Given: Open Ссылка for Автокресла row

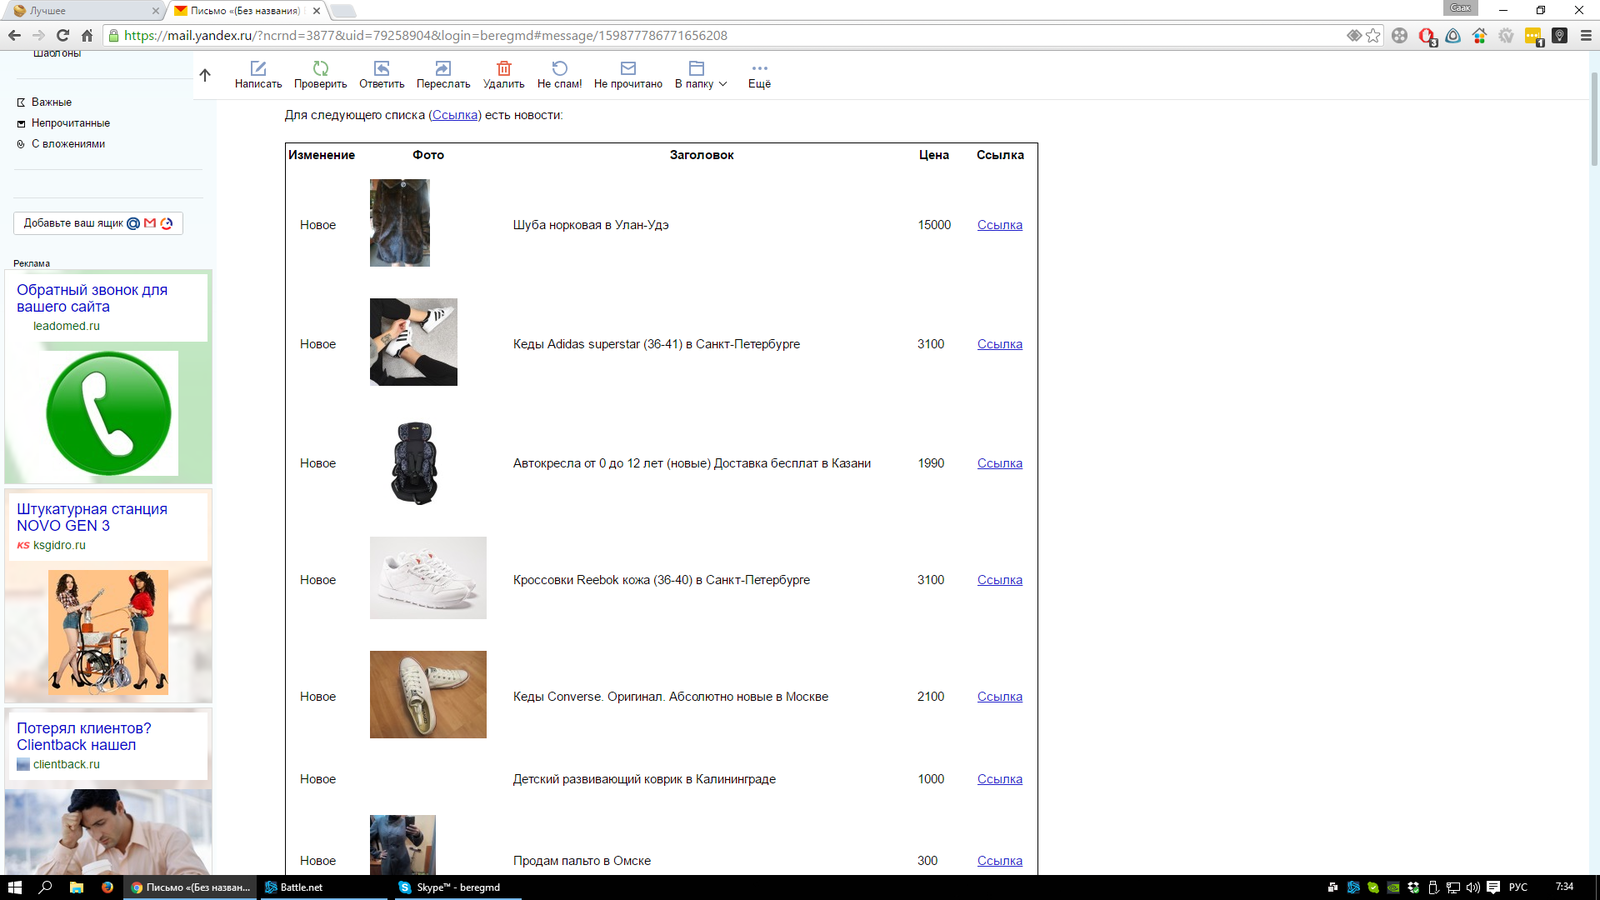Looking at the screenshot, I should coord(999,463).
